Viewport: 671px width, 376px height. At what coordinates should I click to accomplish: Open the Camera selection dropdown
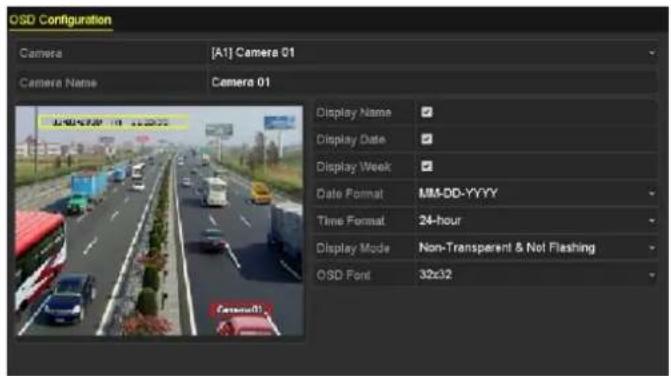point(432,53)
